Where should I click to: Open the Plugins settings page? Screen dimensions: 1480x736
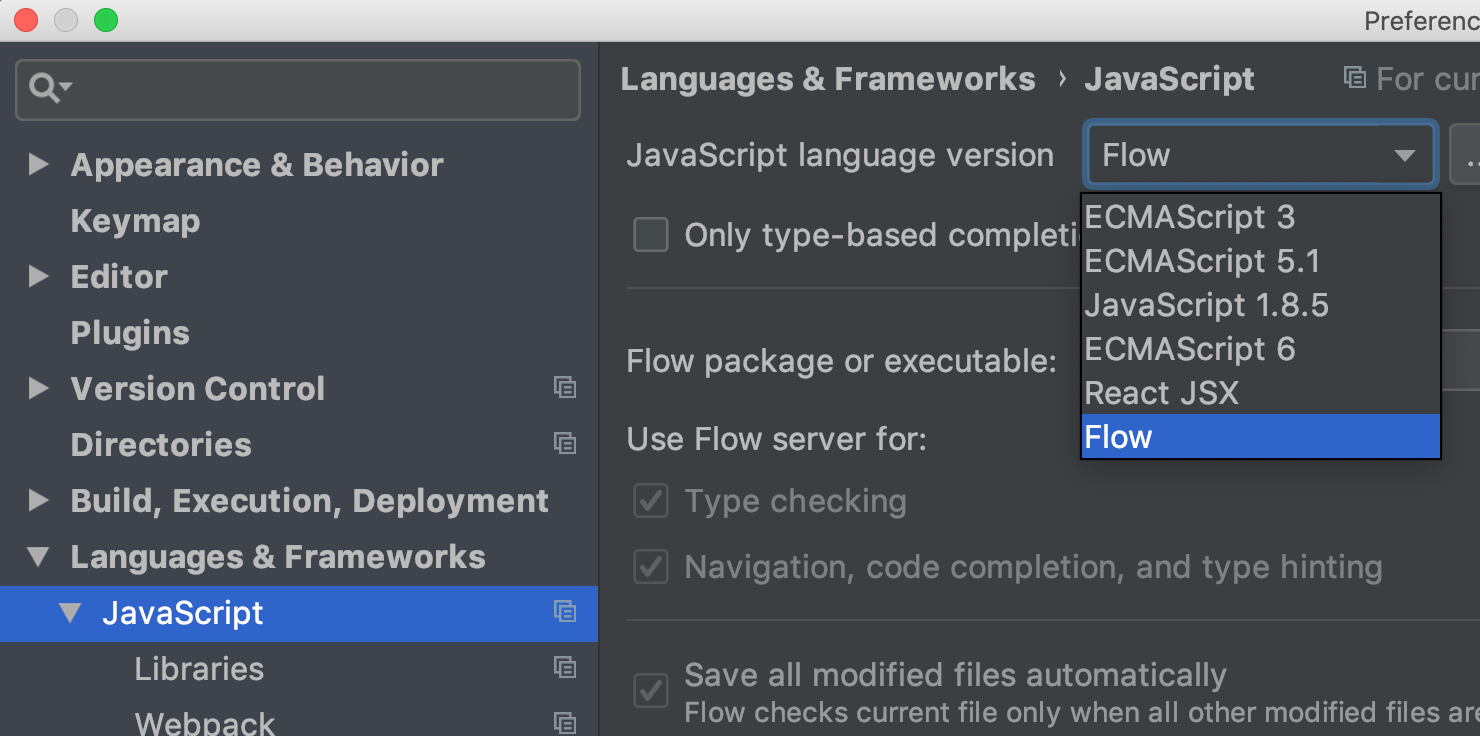pos(130,332)
